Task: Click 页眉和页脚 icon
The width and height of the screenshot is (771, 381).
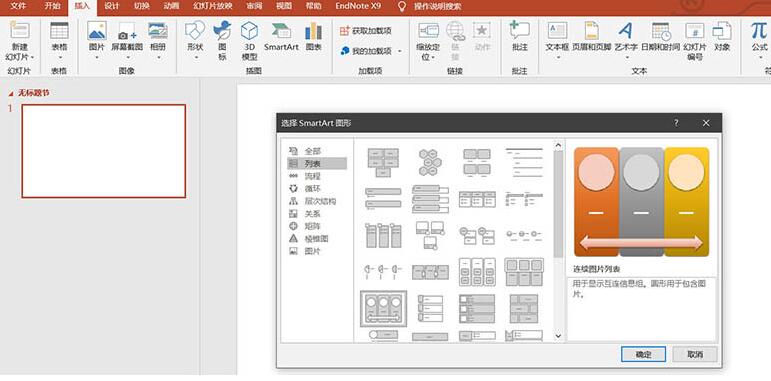Action: (x=592, y=30)
